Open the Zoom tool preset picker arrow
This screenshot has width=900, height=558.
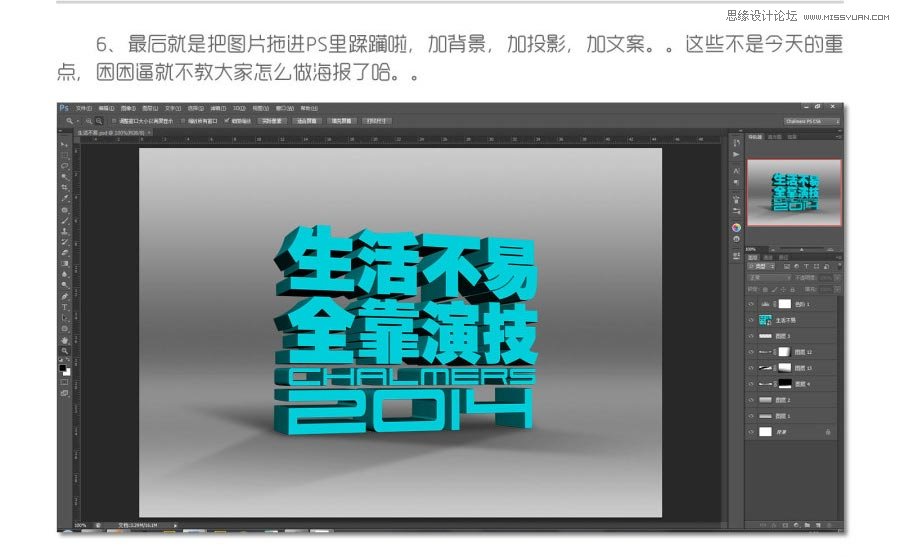78,121
